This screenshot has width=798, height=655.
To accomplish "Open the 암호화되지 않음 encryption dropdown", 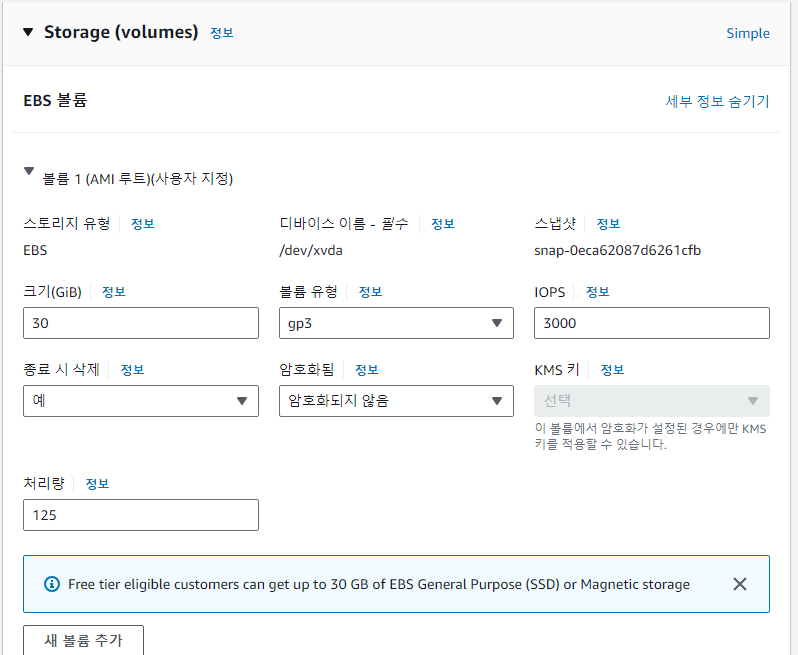I will coord(396,401).
